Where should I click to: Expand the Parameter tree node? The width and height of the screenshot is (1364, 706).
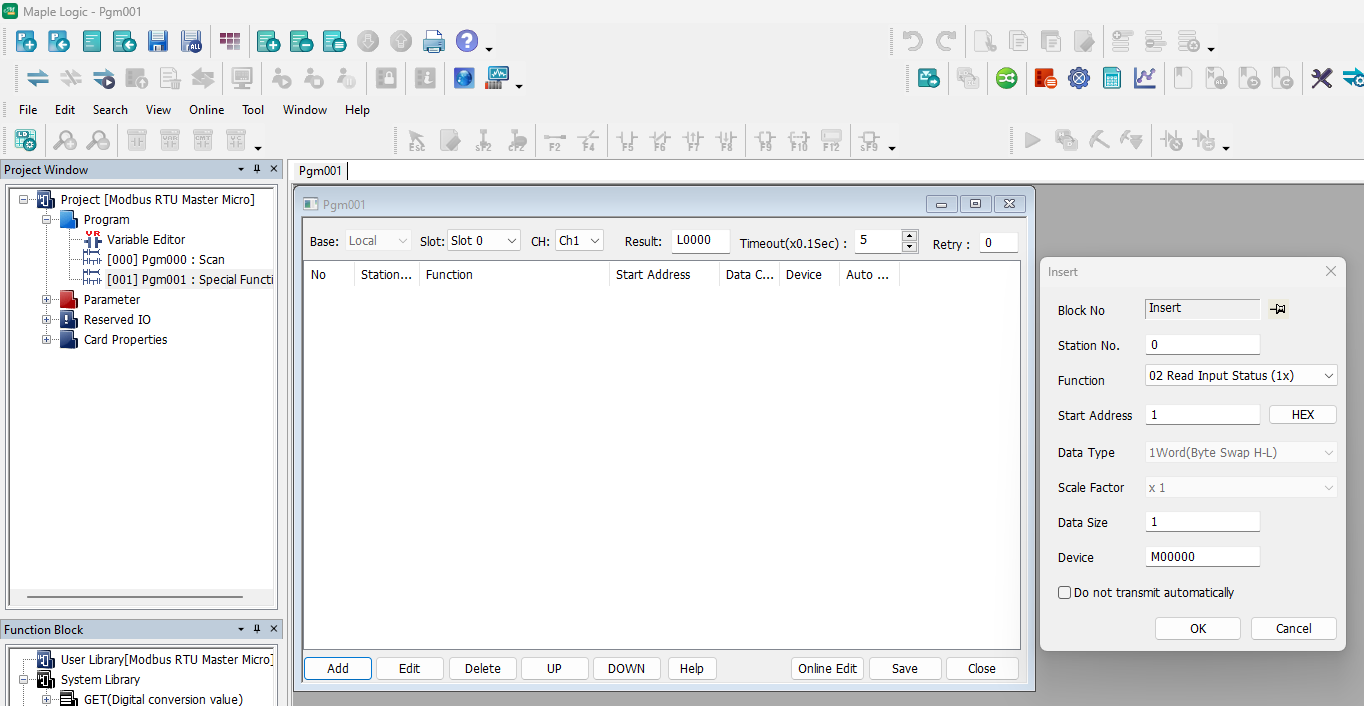point(45,298)
